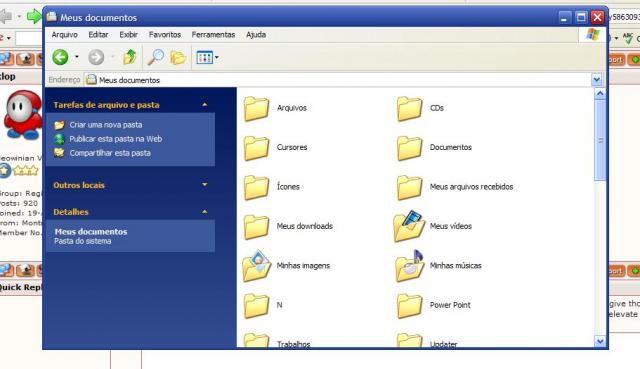Click Criar uma nova pasta
This screenshot has width=640, height=369.
pos(106,125)
